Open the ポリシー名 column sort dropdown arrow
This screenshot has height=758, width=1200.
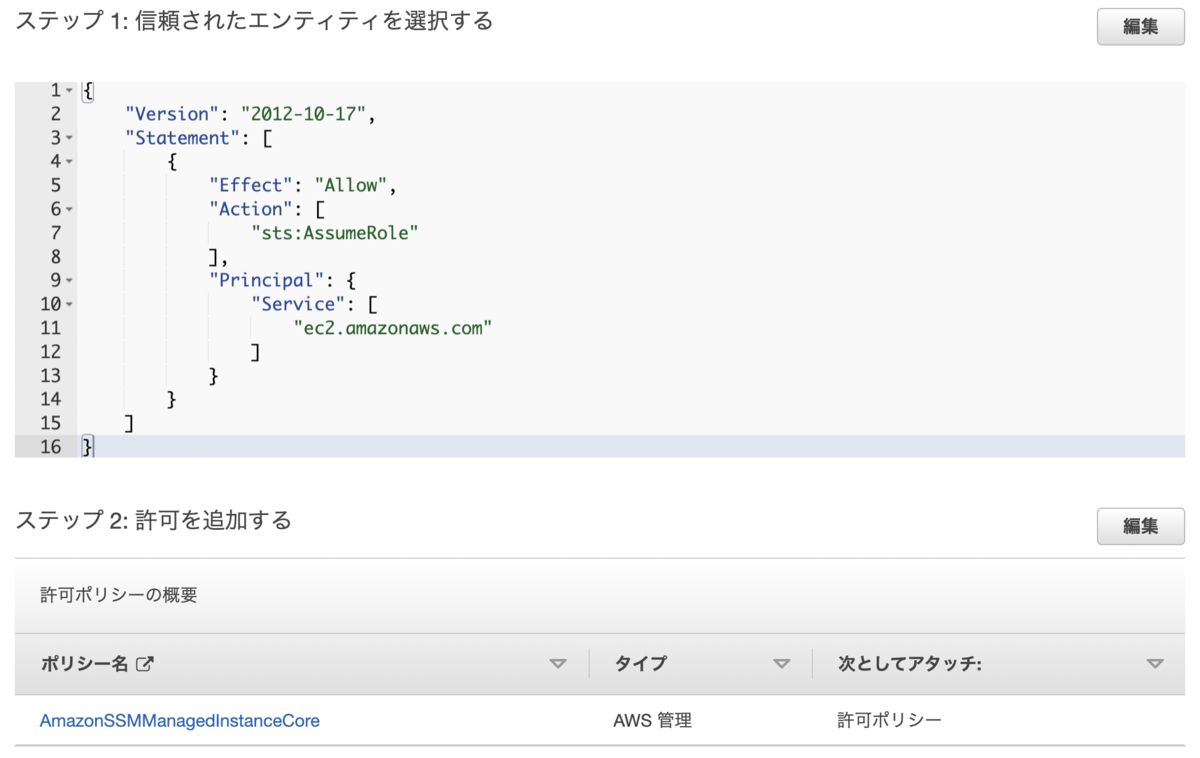tap(558, 664)
